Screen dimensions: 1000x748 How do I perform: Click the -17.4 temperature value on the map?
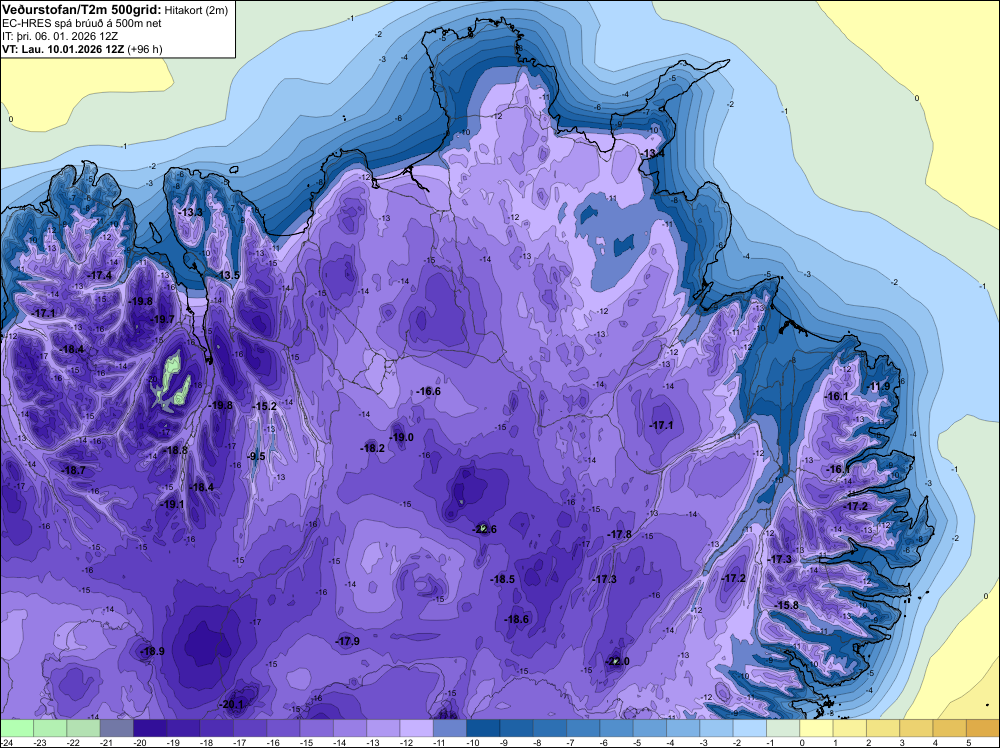pos(99,275)
